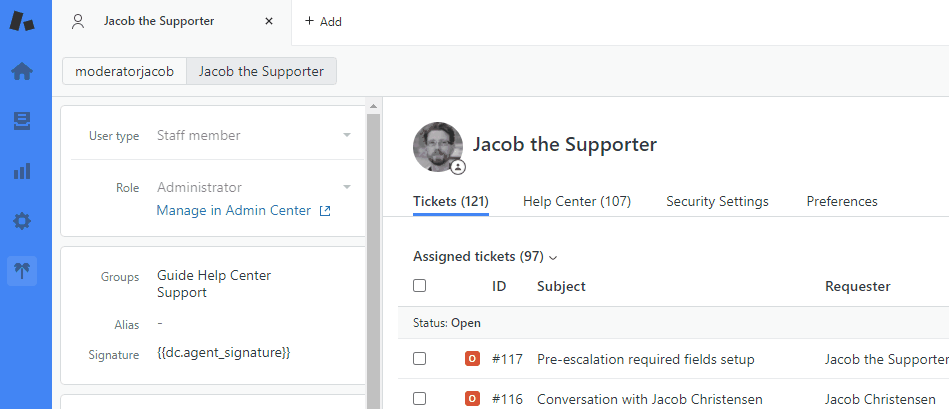Open the Admin gear icon

[21, 221]
